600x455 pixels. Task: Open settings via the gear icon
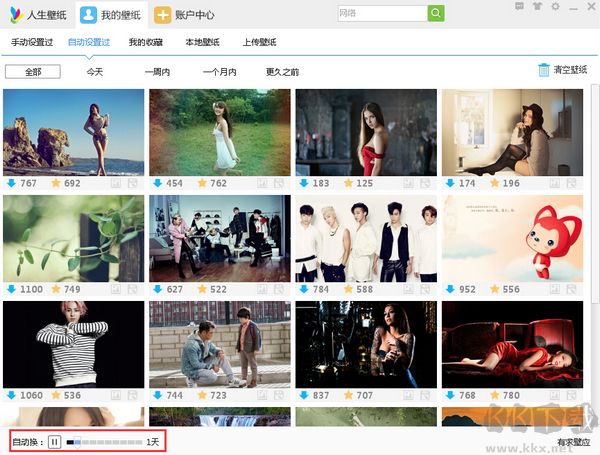coord(553,7)
